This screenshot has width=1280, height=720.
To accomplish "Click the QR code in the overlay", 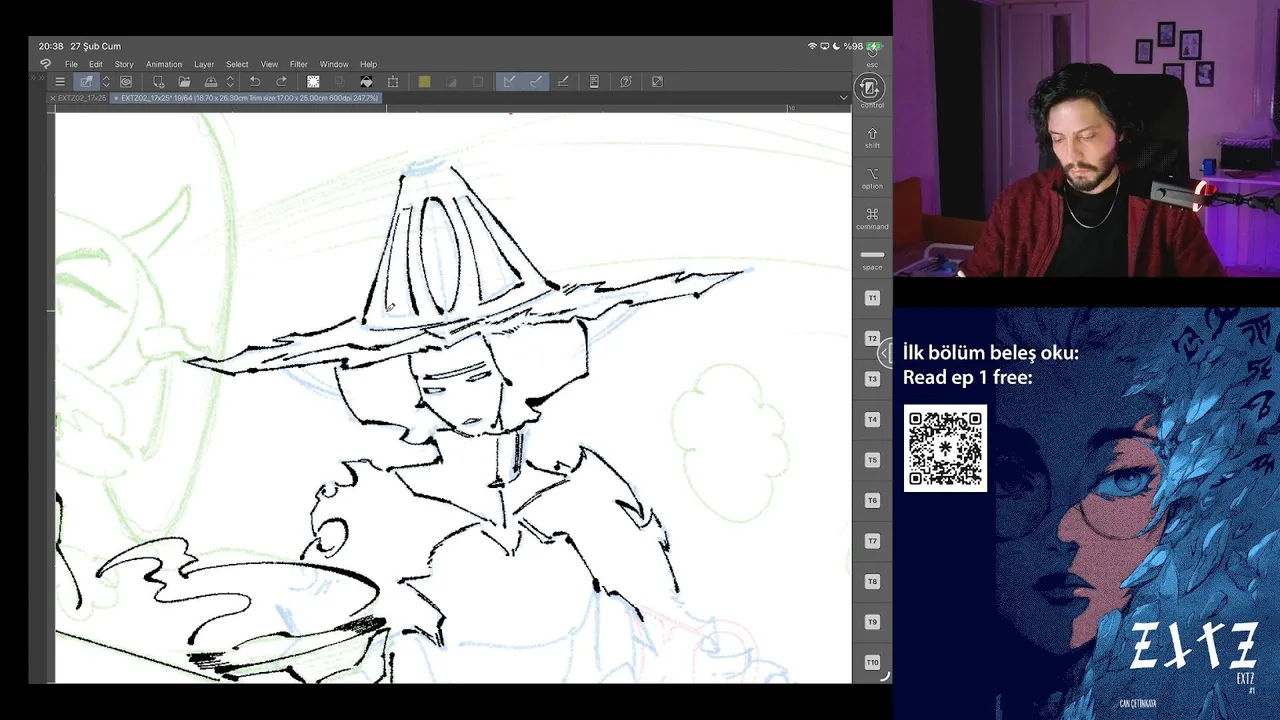I will (945, 448).
